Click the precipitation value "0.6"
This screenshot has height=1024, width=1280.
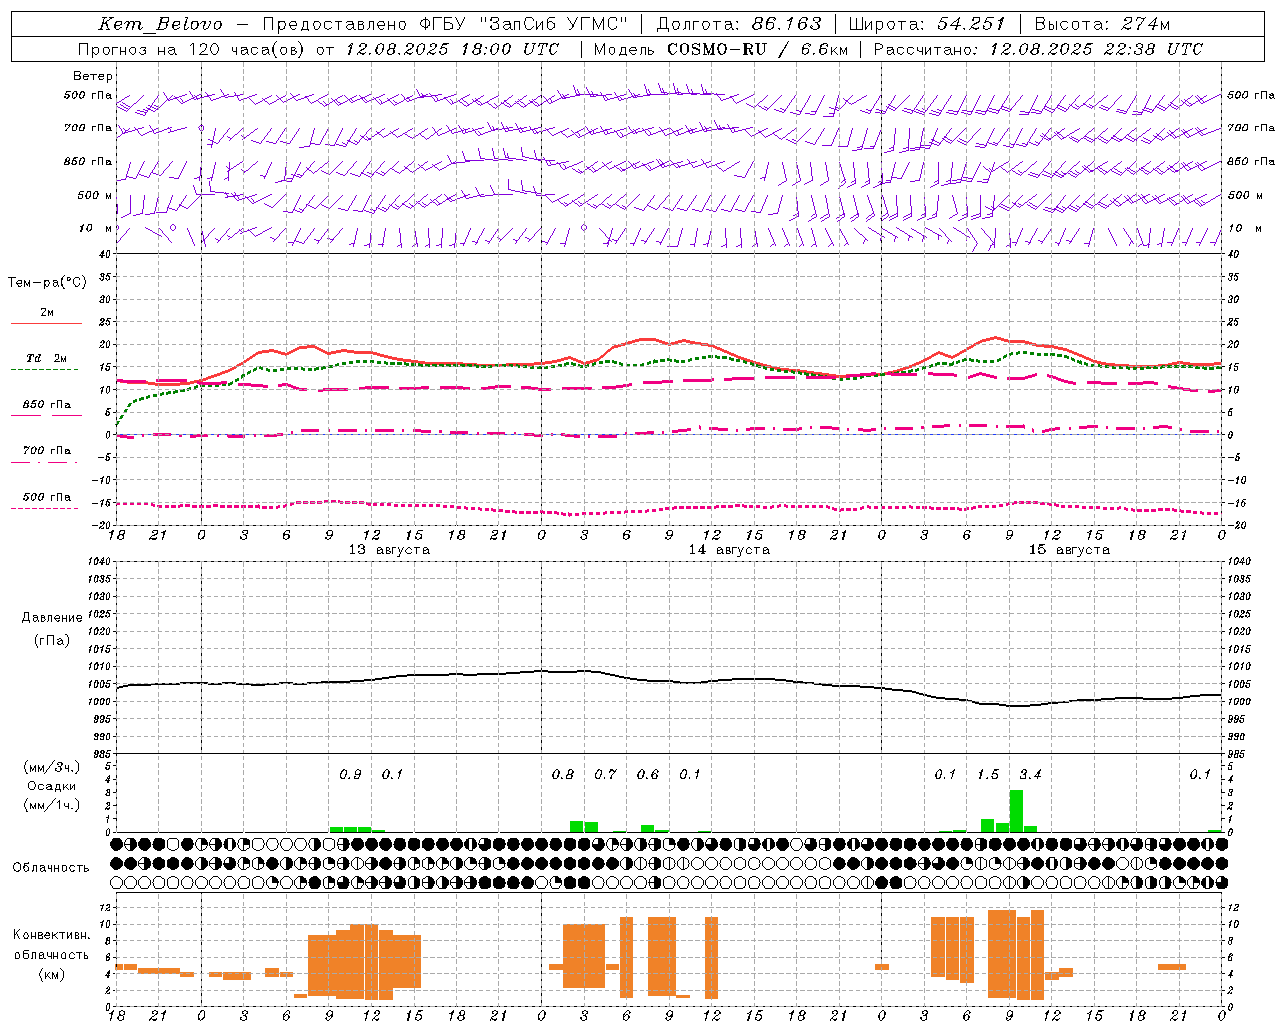click(x=648, y=774)
